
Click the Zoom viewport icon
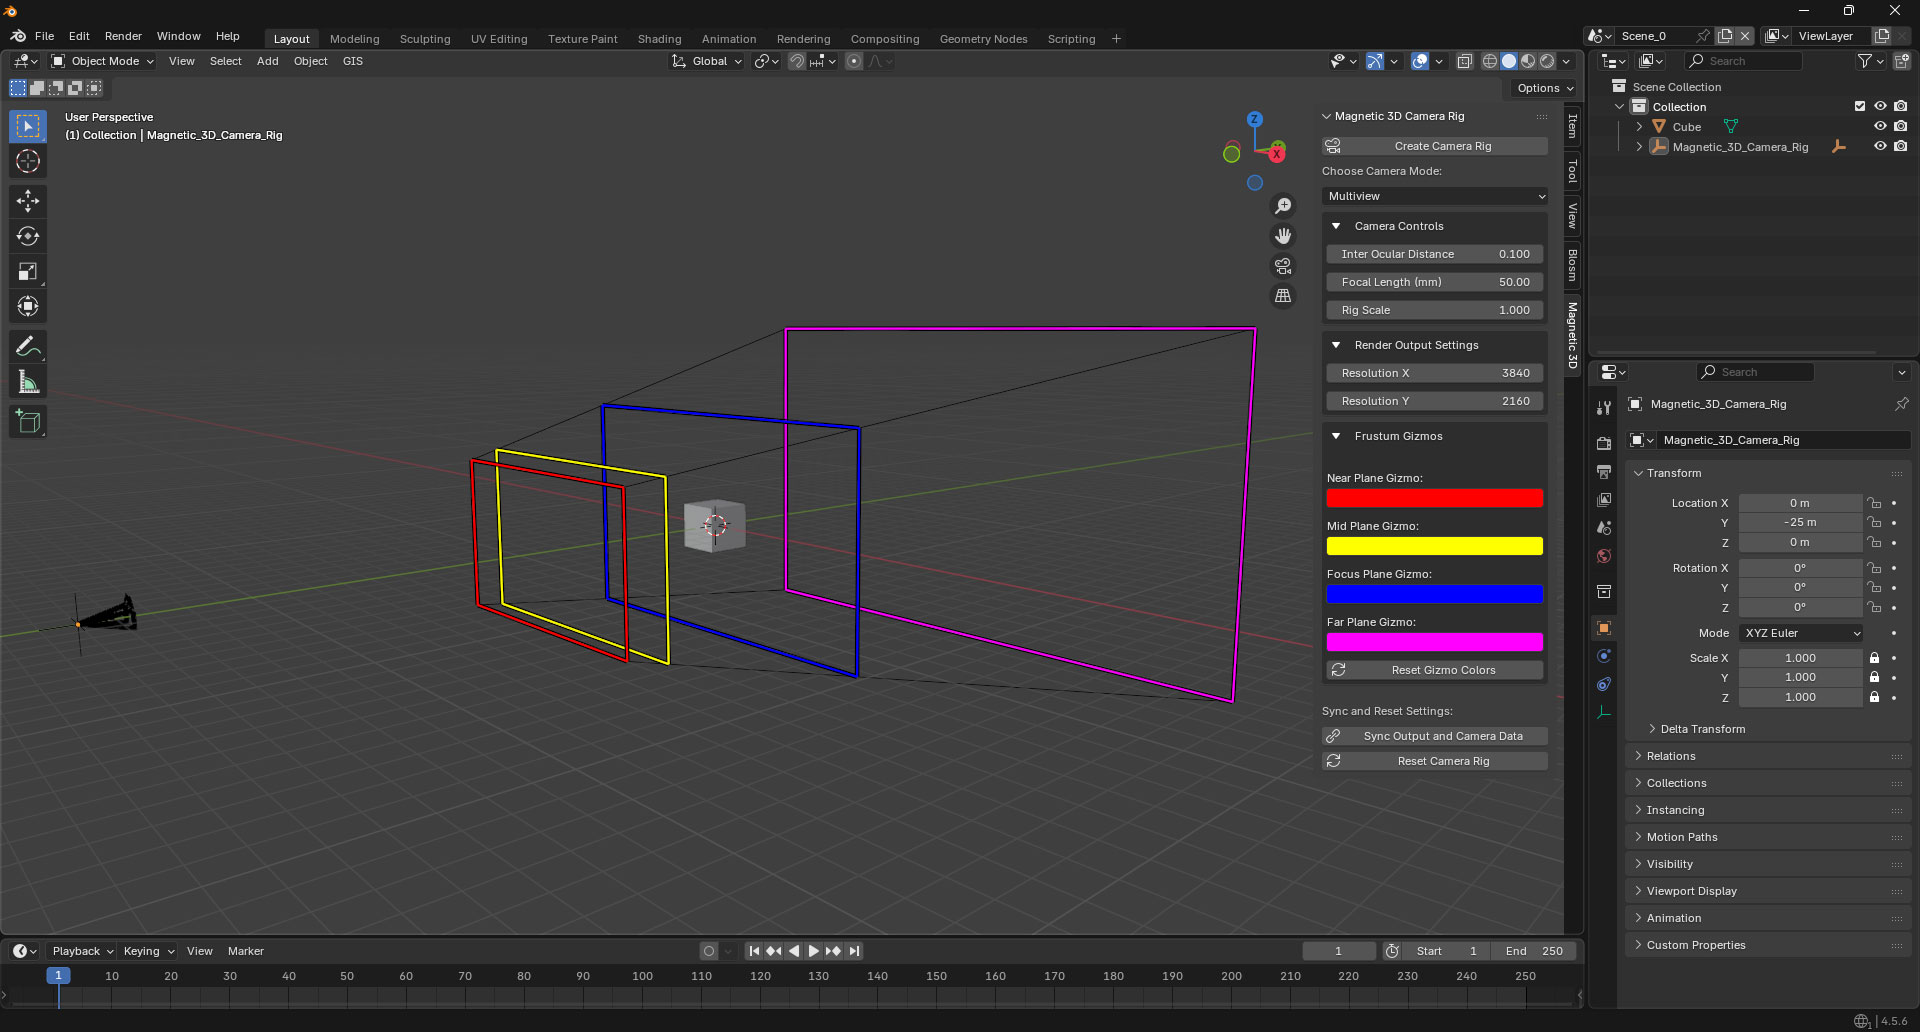click(x=1283, y=206)
